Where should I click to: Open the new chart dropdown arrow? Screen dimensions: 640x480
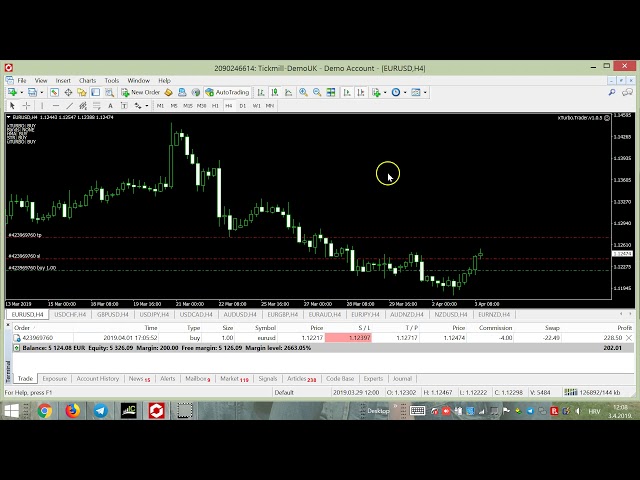coord(19,92)
